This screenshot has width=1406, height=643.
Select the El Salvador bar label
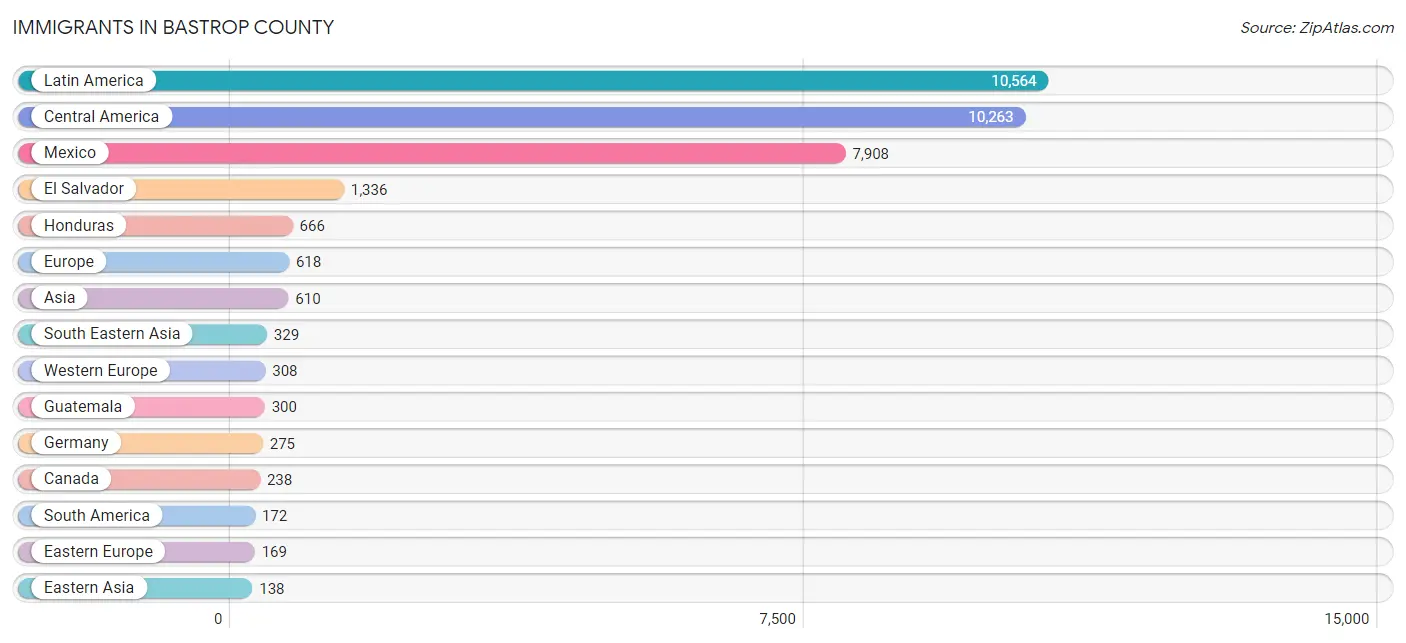84,189
